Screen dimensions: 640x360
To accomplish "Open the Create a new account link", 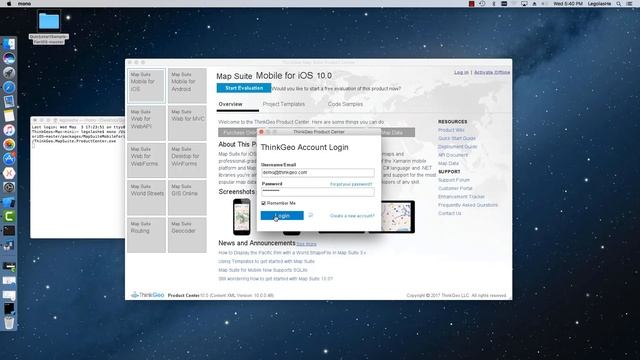I will (x=352, y=216).
